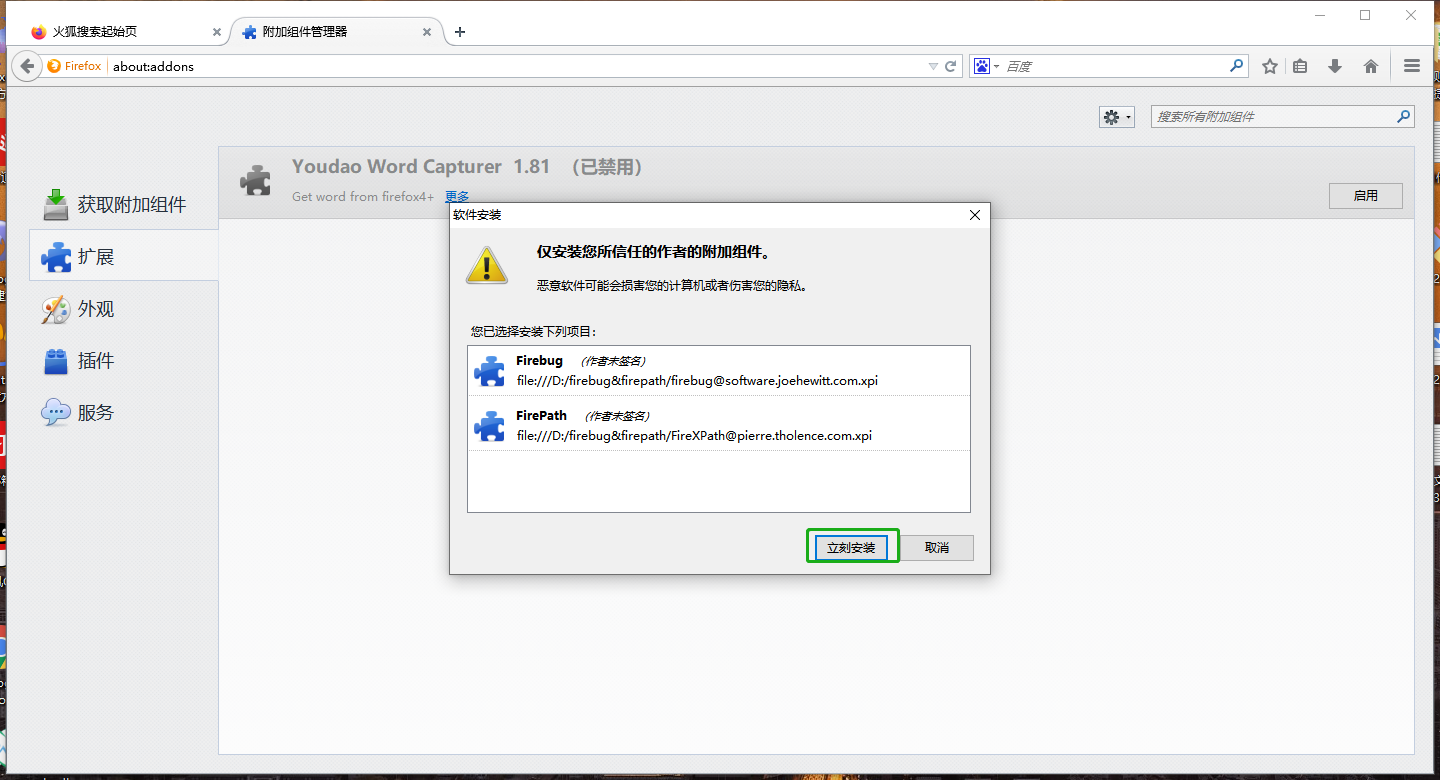Screen dimensions: 1440x780
Task: Open a new tab with plus button
Action: 460,32
